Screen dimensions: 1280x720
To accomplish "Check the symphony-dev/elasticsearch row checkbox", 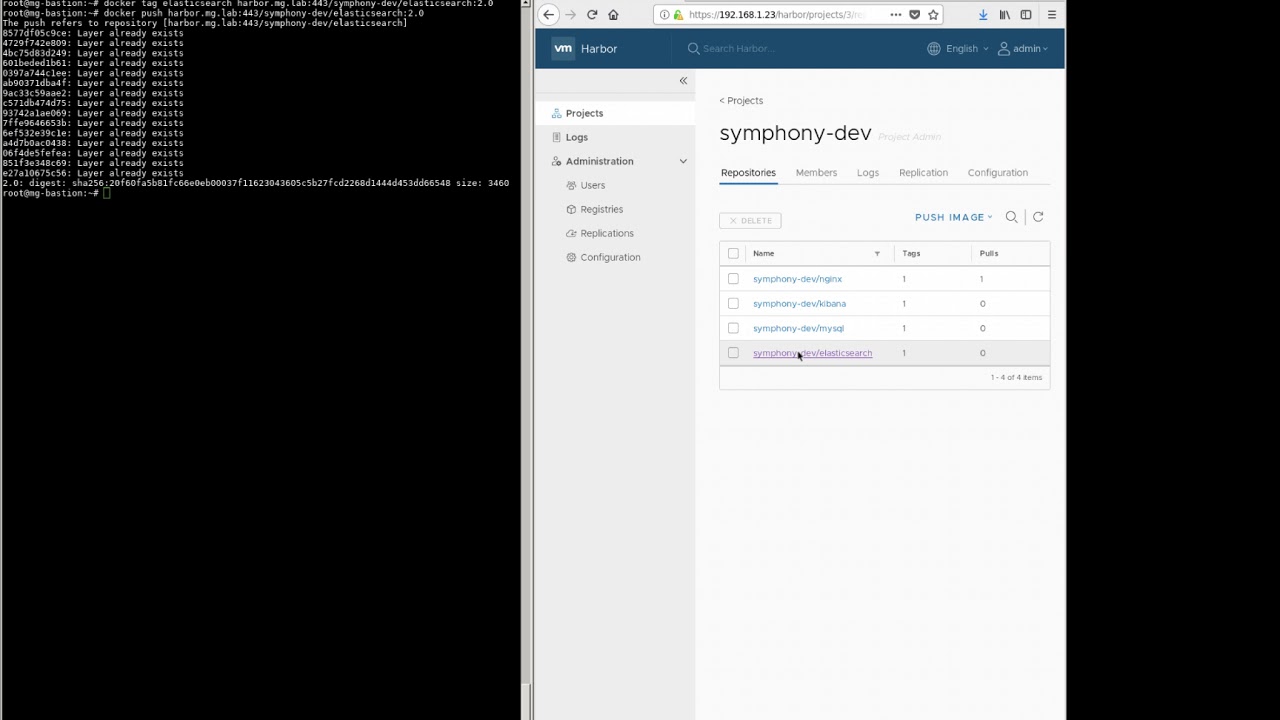I will pos(733,353).
